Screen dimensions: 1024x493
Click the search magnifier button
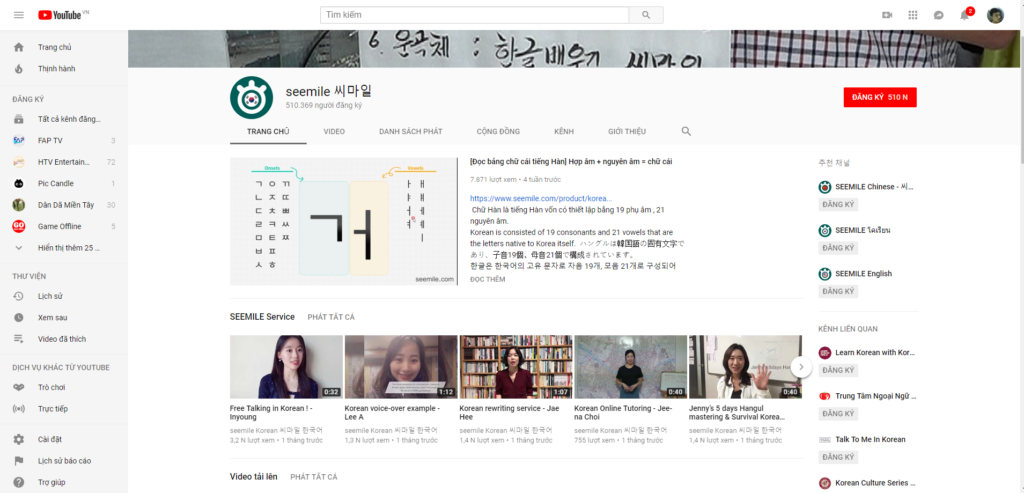click(646, 15)
